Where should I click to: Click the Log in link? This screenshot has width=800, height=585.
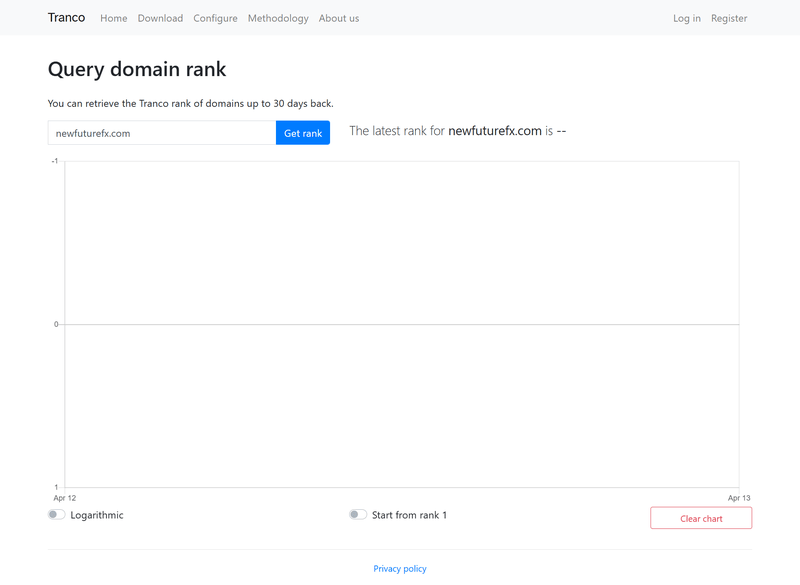click(x=687, y=18)
